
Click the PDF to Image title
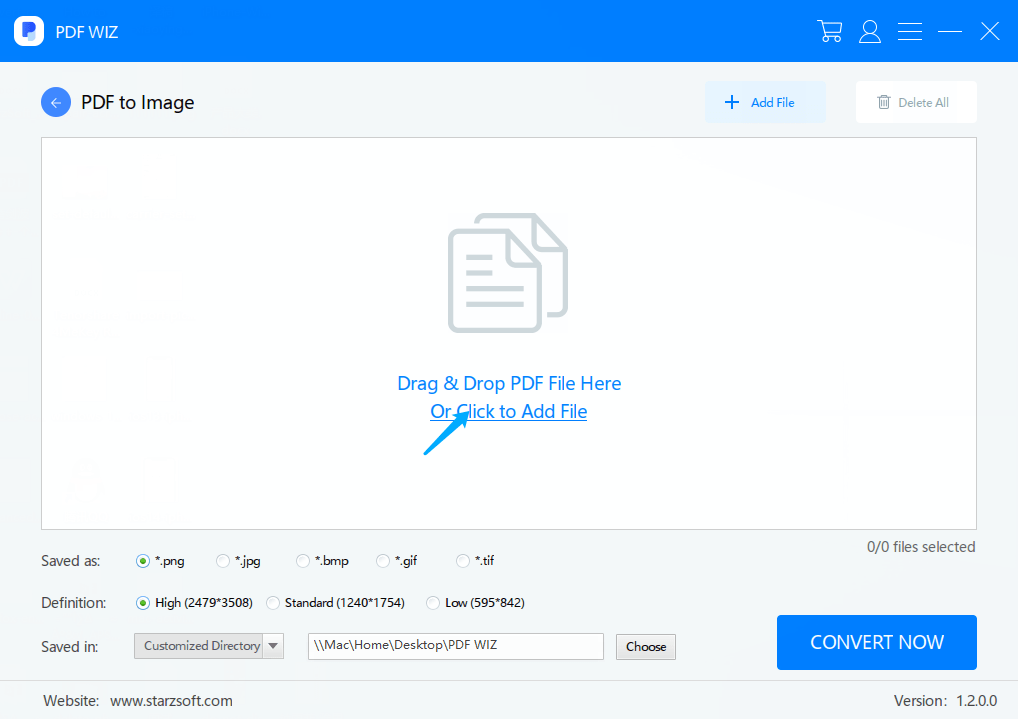(138, 102)
